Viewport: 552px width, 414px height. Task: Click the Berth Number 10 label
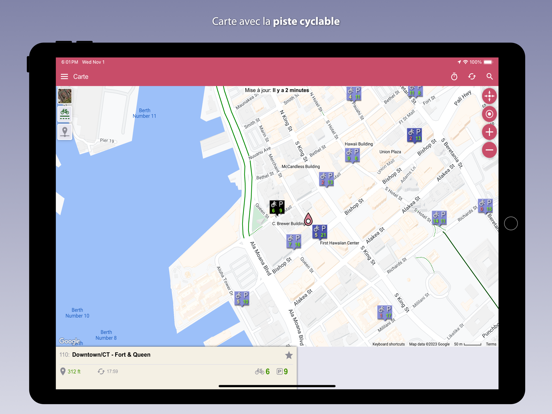[77, 313]
